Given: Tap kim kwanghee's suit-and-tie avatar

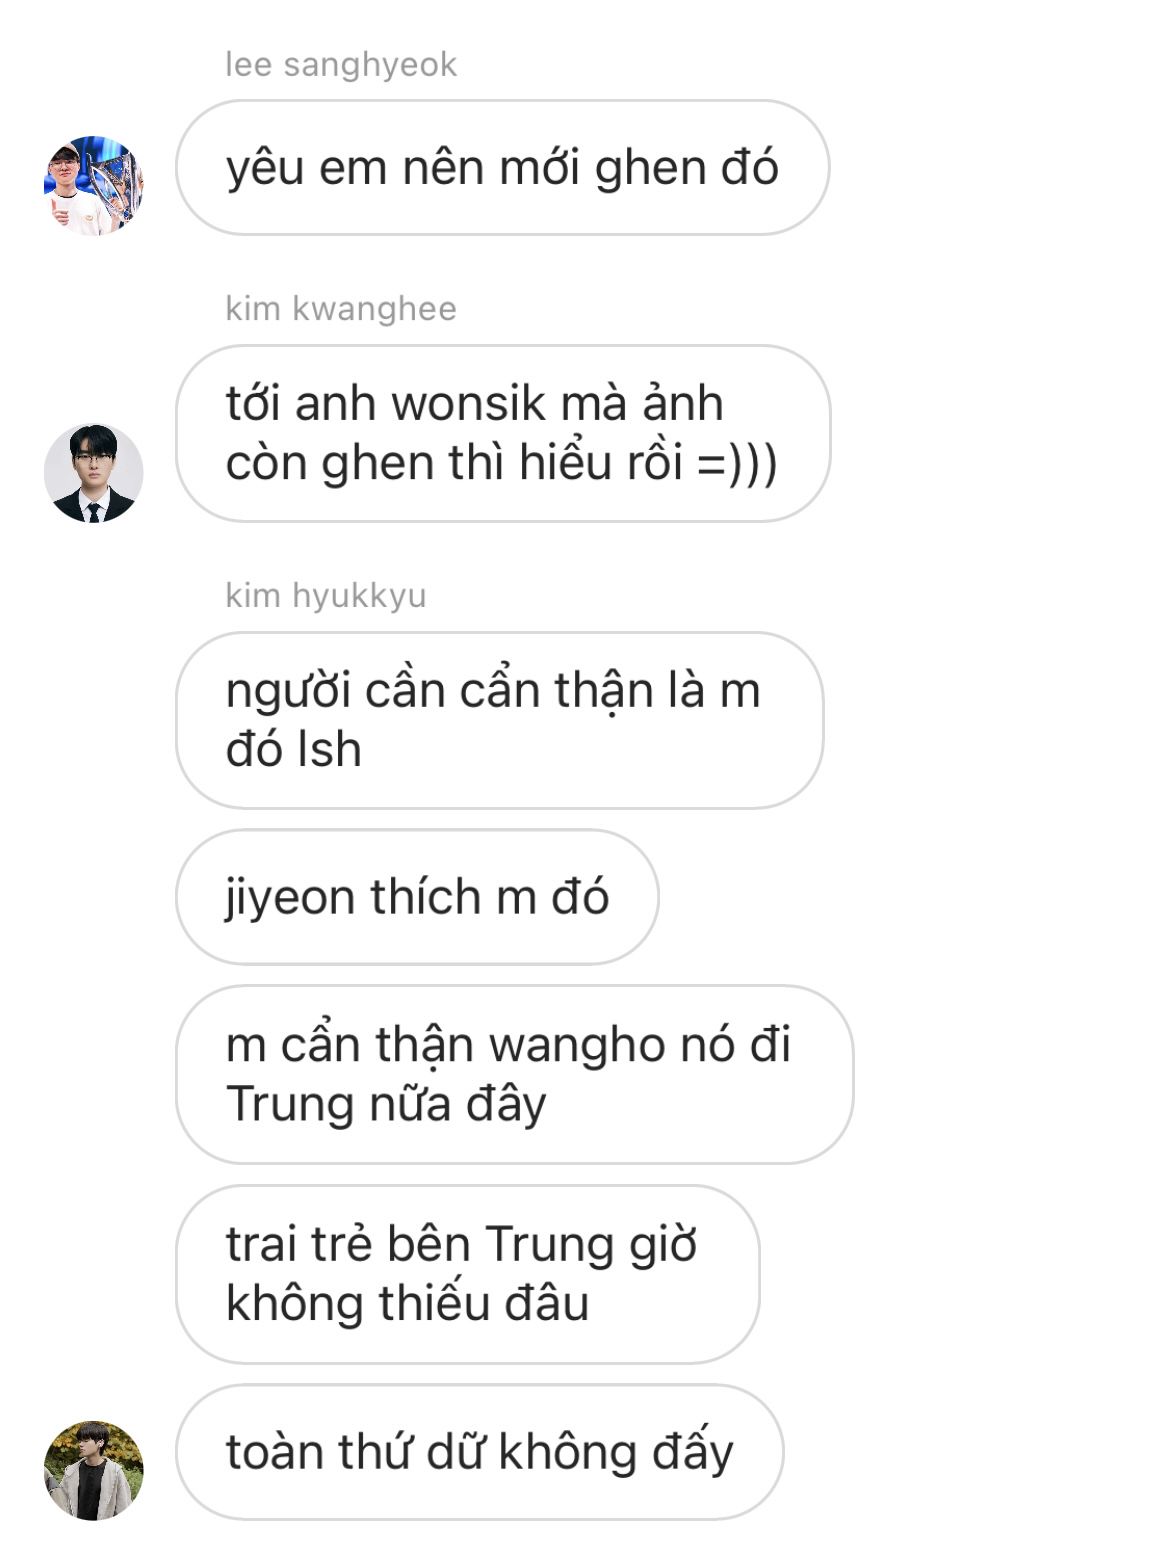Looking at the screenshot, I should 94,473.
